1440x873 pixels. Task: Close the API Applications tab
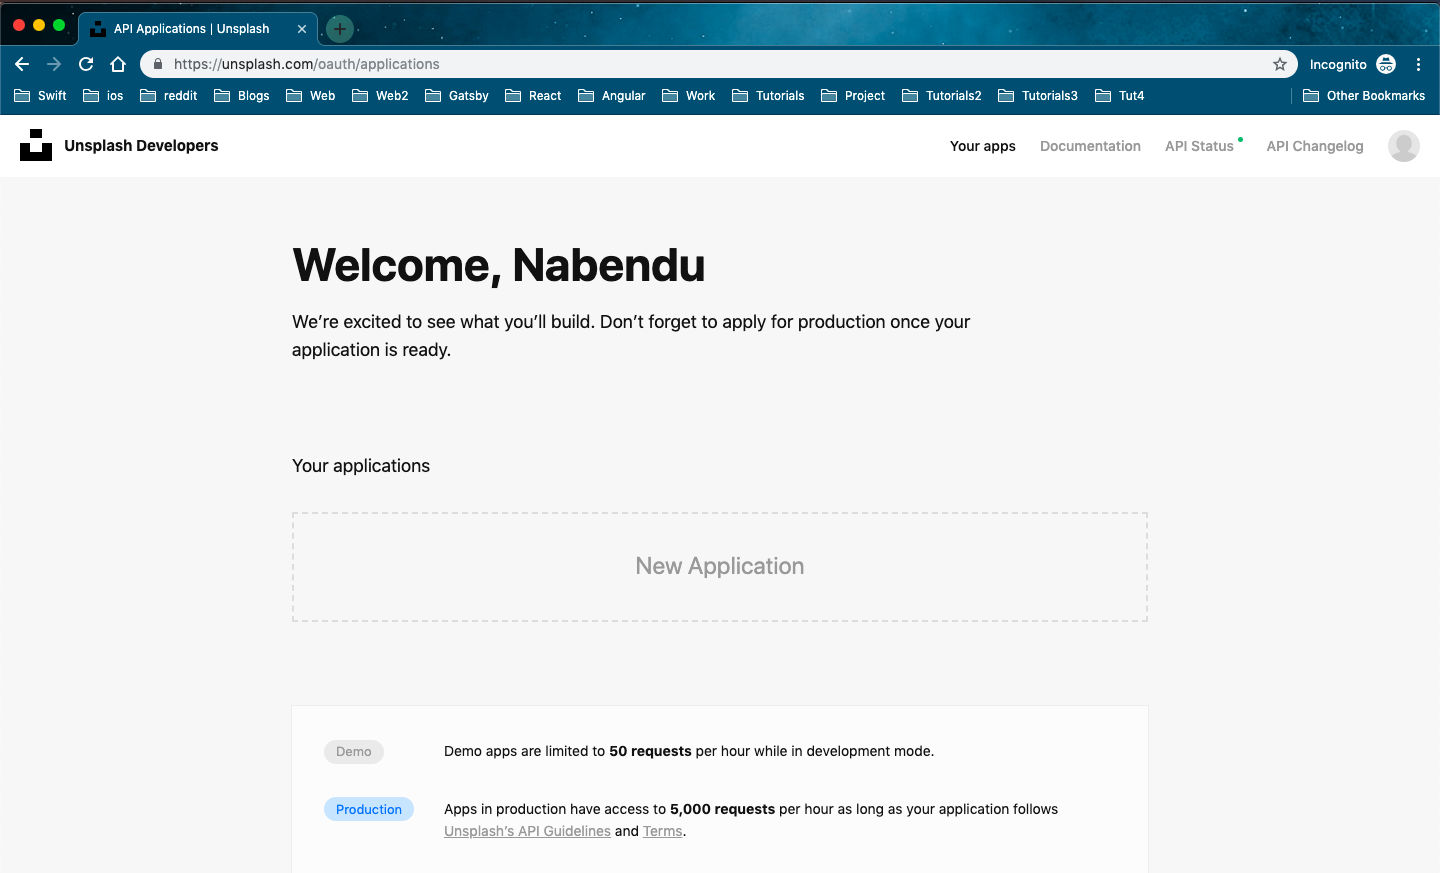click(302, 29)
